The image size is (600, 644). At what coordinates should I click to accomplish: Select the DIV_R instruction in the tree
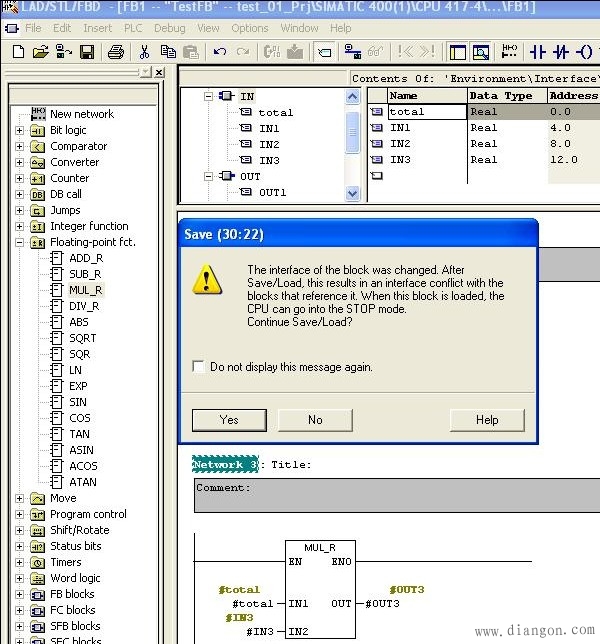(x=84, y=306)
